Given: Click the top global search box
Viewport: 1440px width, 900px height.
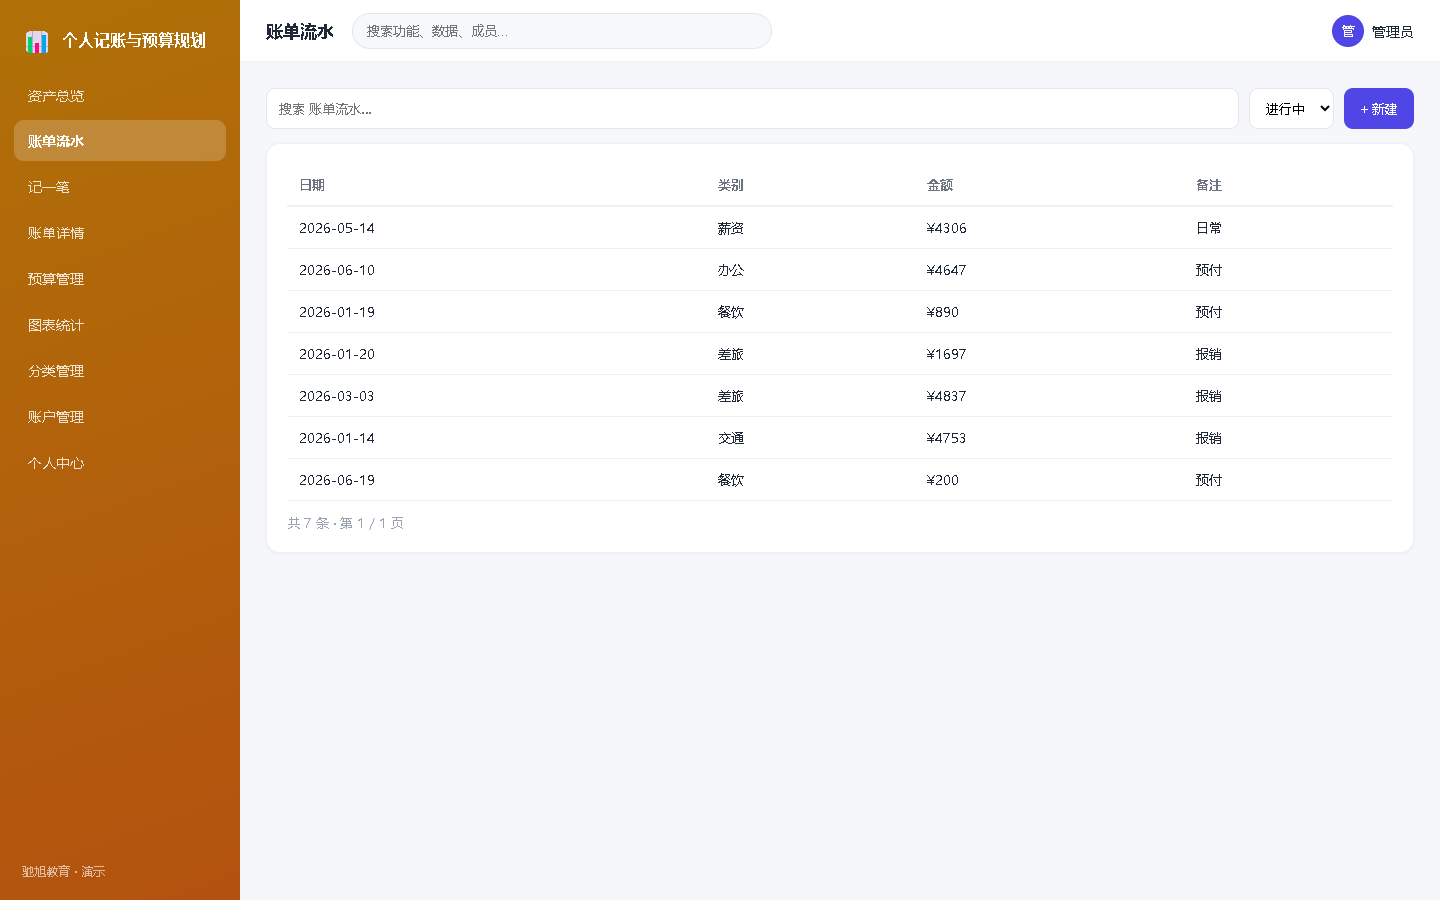Looking at the screenshot, I should (x=562, y=31).
